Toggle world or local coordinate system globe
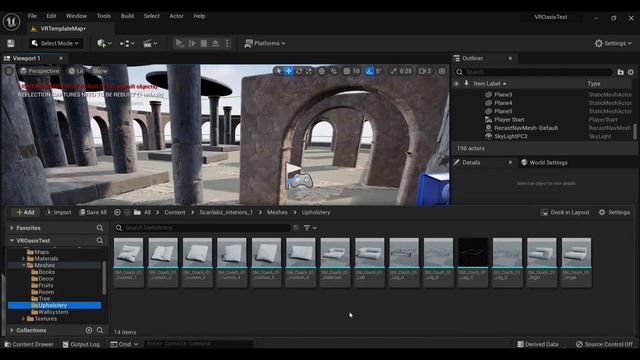 click(x=322, y=71)
